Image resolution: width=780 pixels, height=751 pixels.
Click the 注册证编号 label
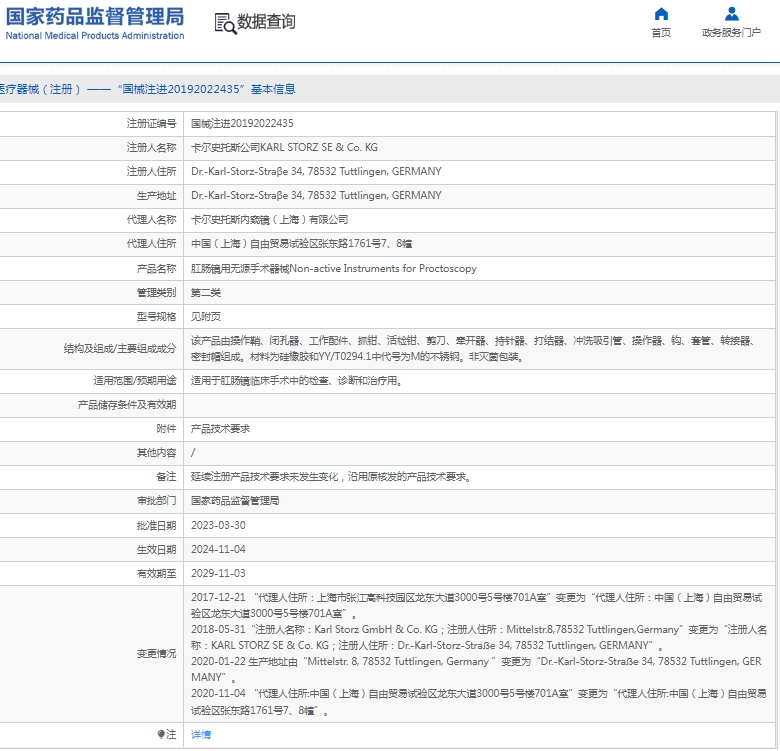[x=151, y=123]
